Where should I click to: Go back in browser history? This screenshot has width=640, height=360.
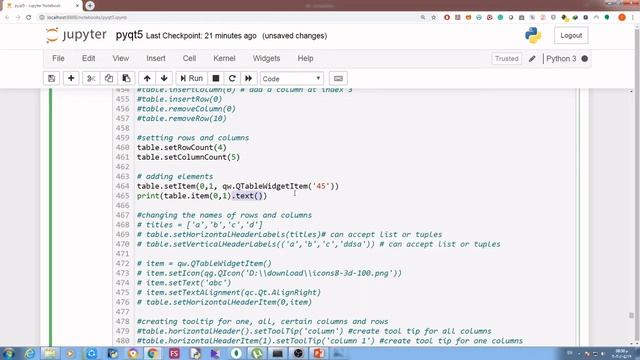(x=7, y=17)
